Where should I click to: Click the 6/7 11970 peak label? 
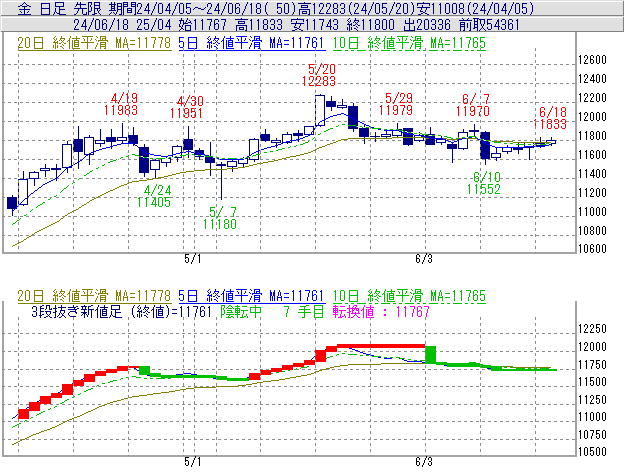point(473,105)
